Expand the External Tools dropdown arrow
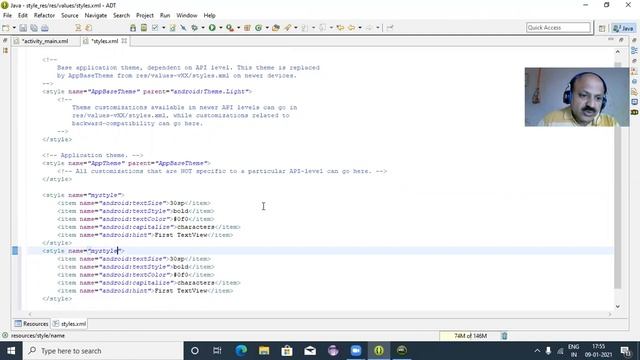 (238, 28)
